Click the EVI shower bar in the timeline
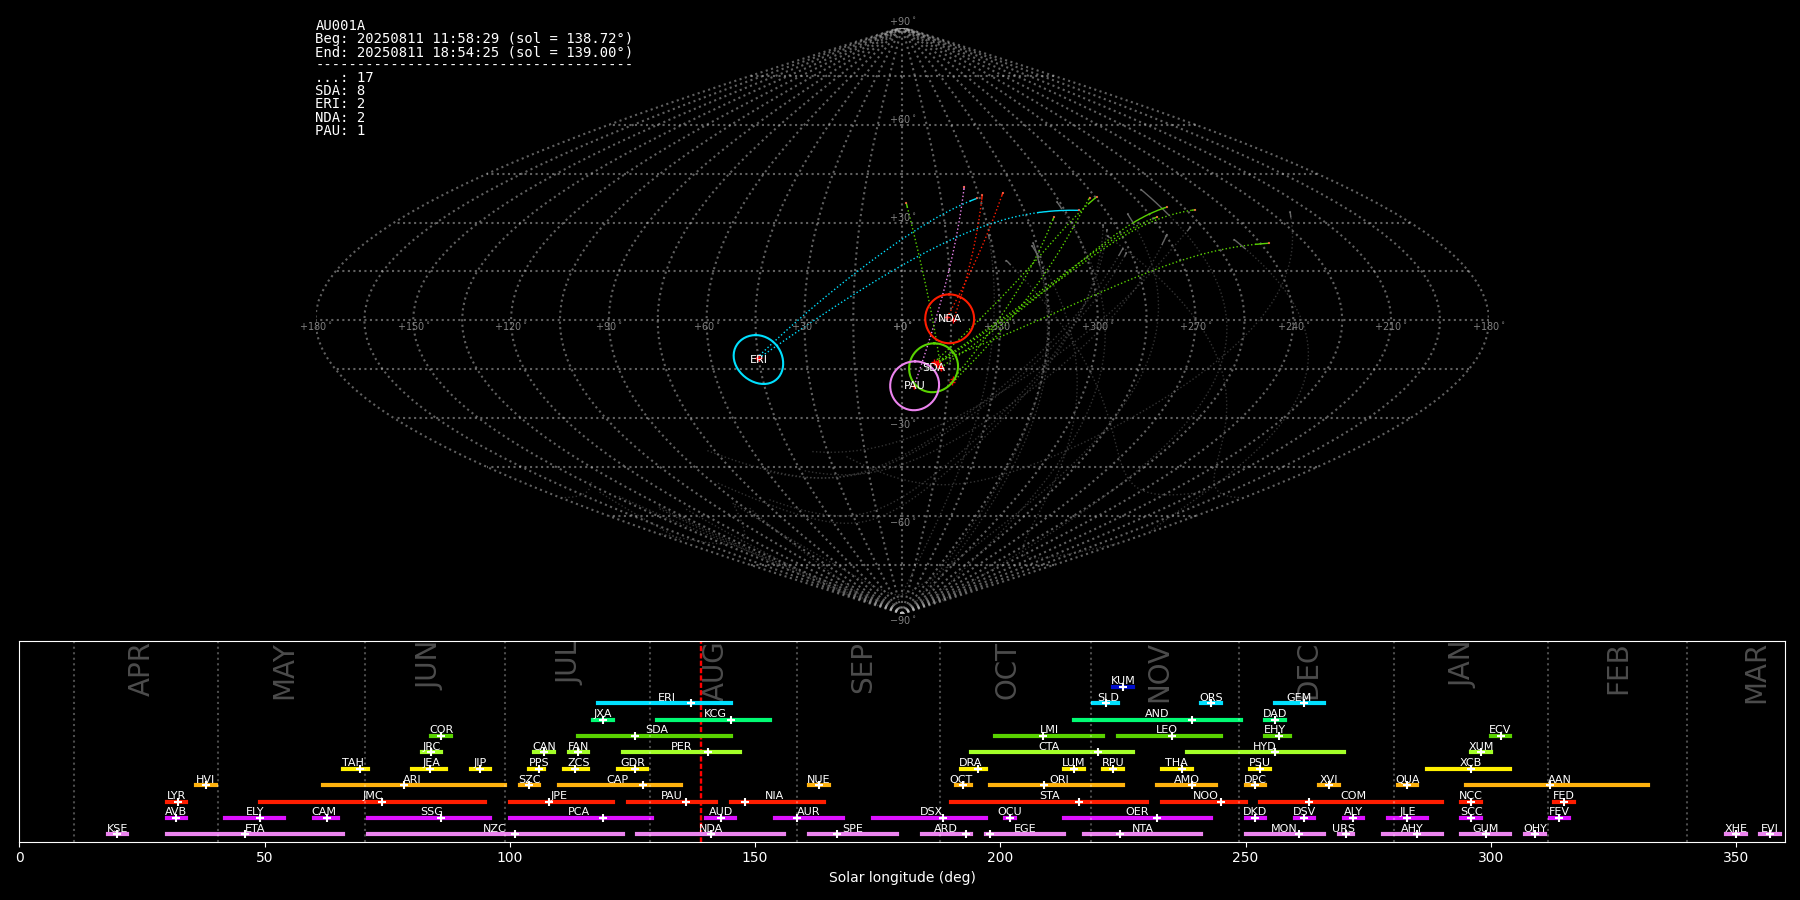Viewport: 1800px width, 900px height. point(1770,834)
